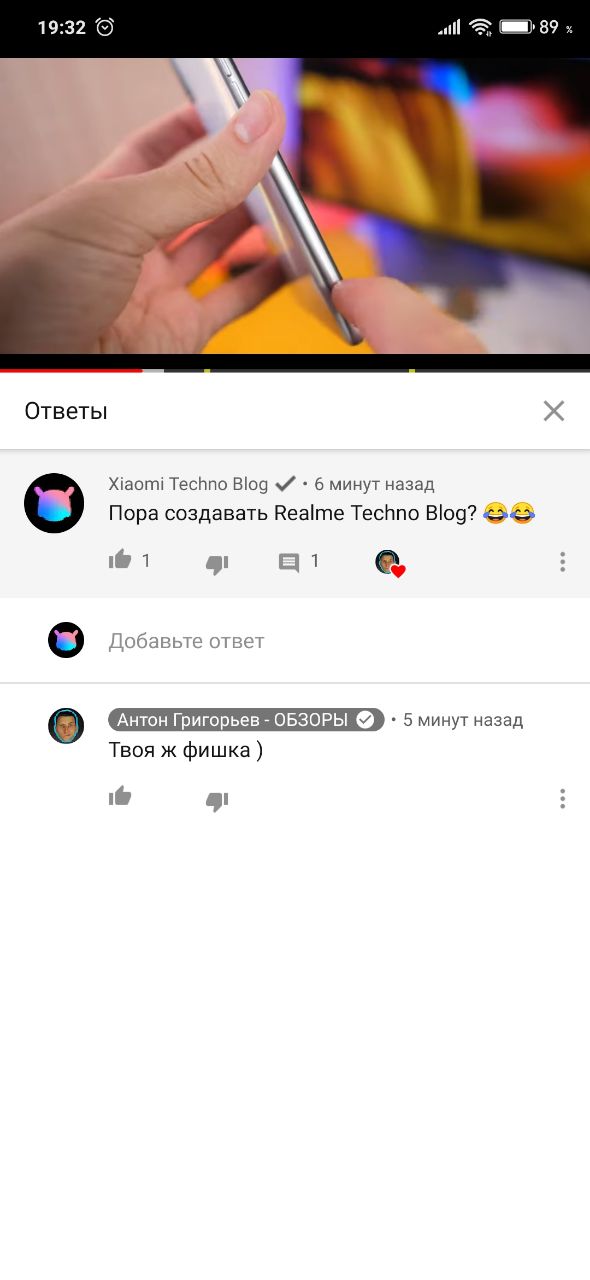Seek on the red video progress bar
Viewport: 590px width, 1280px height.
pos(295,371)
